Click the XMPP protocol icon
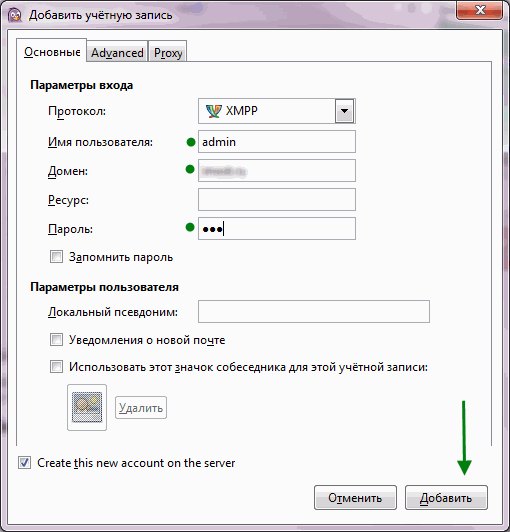The height and width of the screenshot is (532, 510). tap(213, 111)
